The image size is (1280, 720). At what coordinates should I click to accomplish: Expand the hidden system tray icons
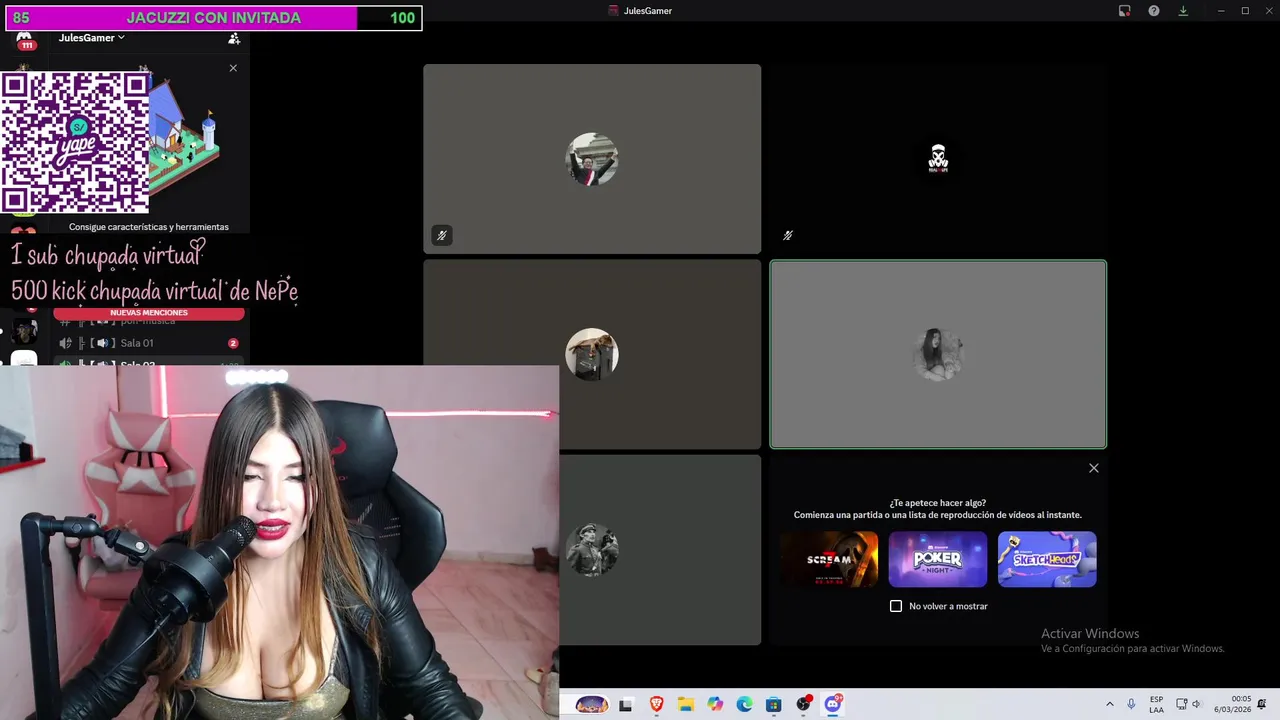point(1109,705)
